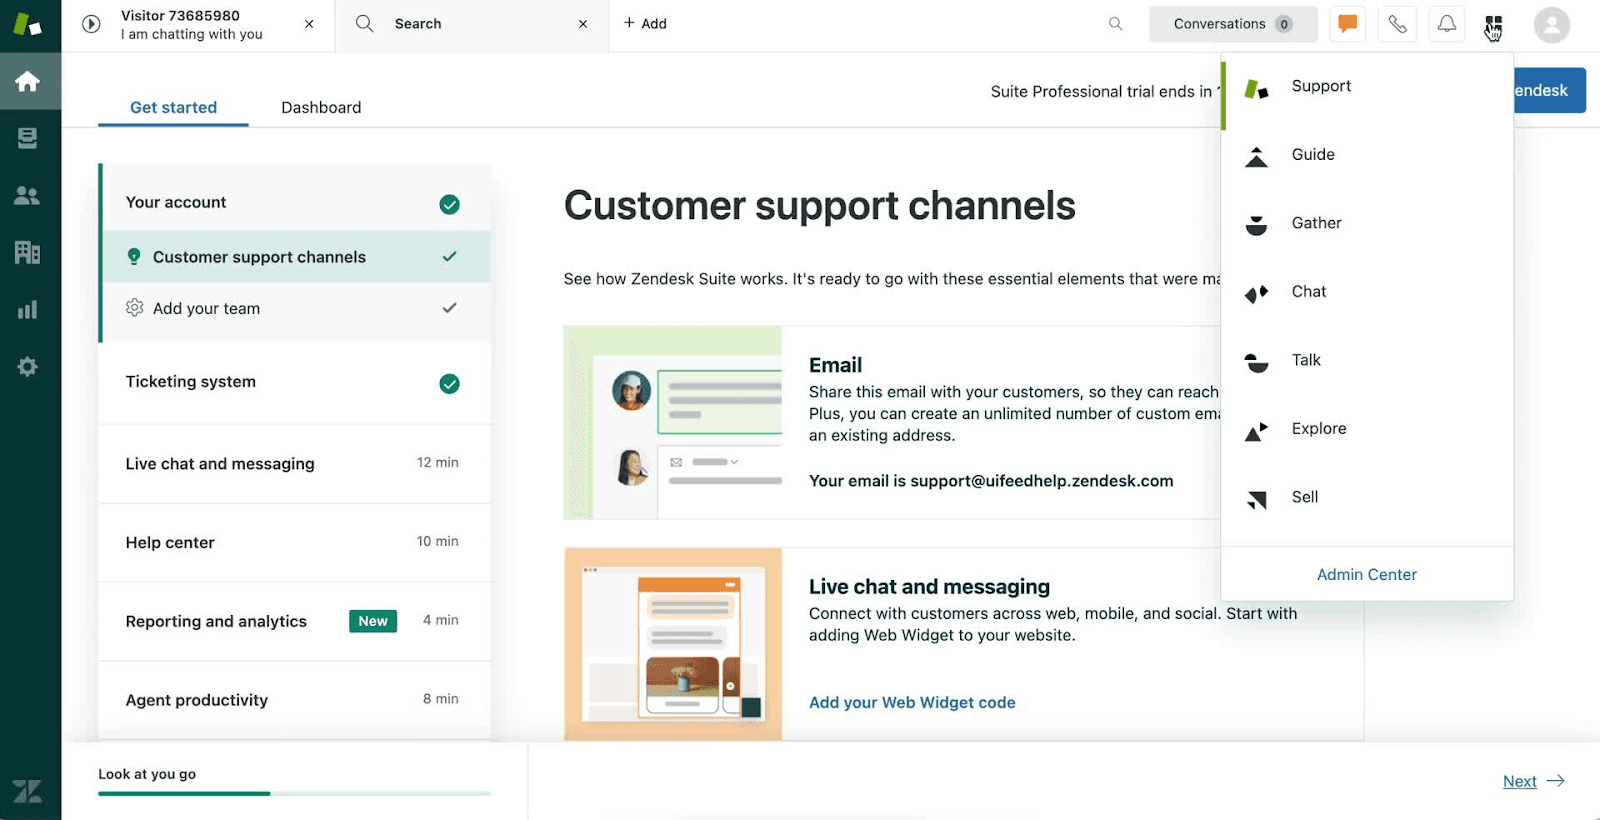Viewport: 1600px width, 820px height.
Task: Click the Talk product icon
Action: pos(1257,362)
